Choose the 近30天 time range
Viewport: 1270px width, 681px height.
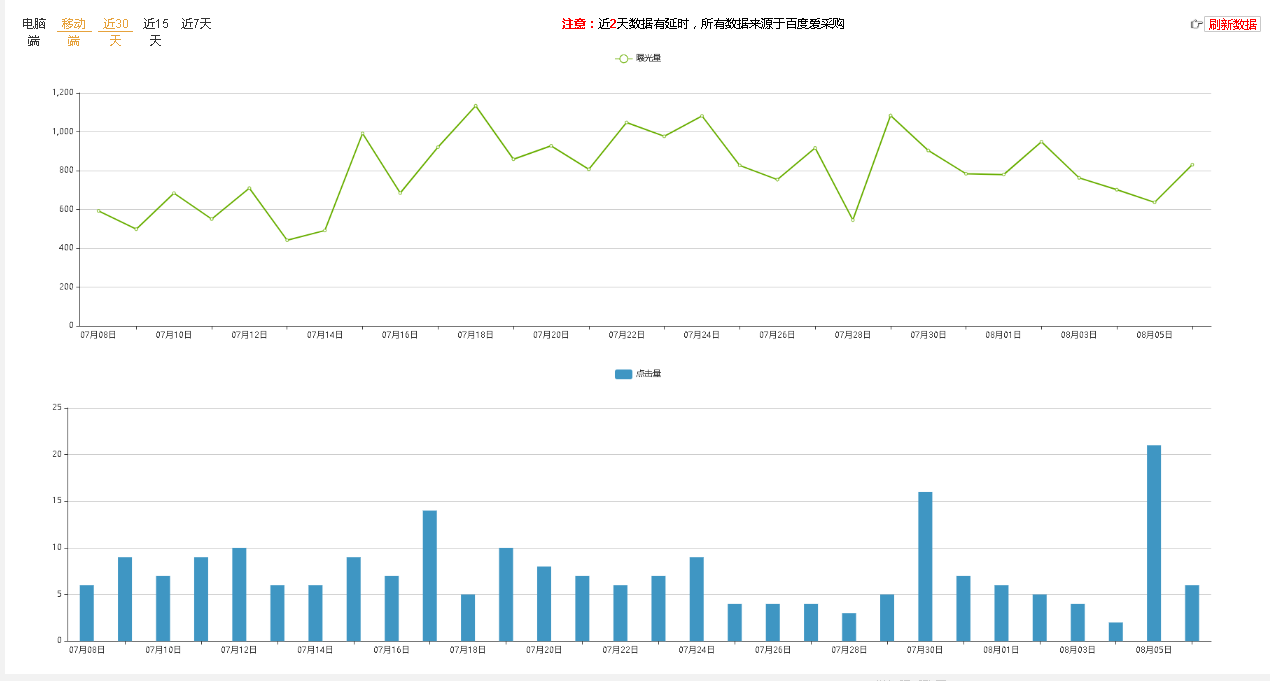(x=115, y=32)
